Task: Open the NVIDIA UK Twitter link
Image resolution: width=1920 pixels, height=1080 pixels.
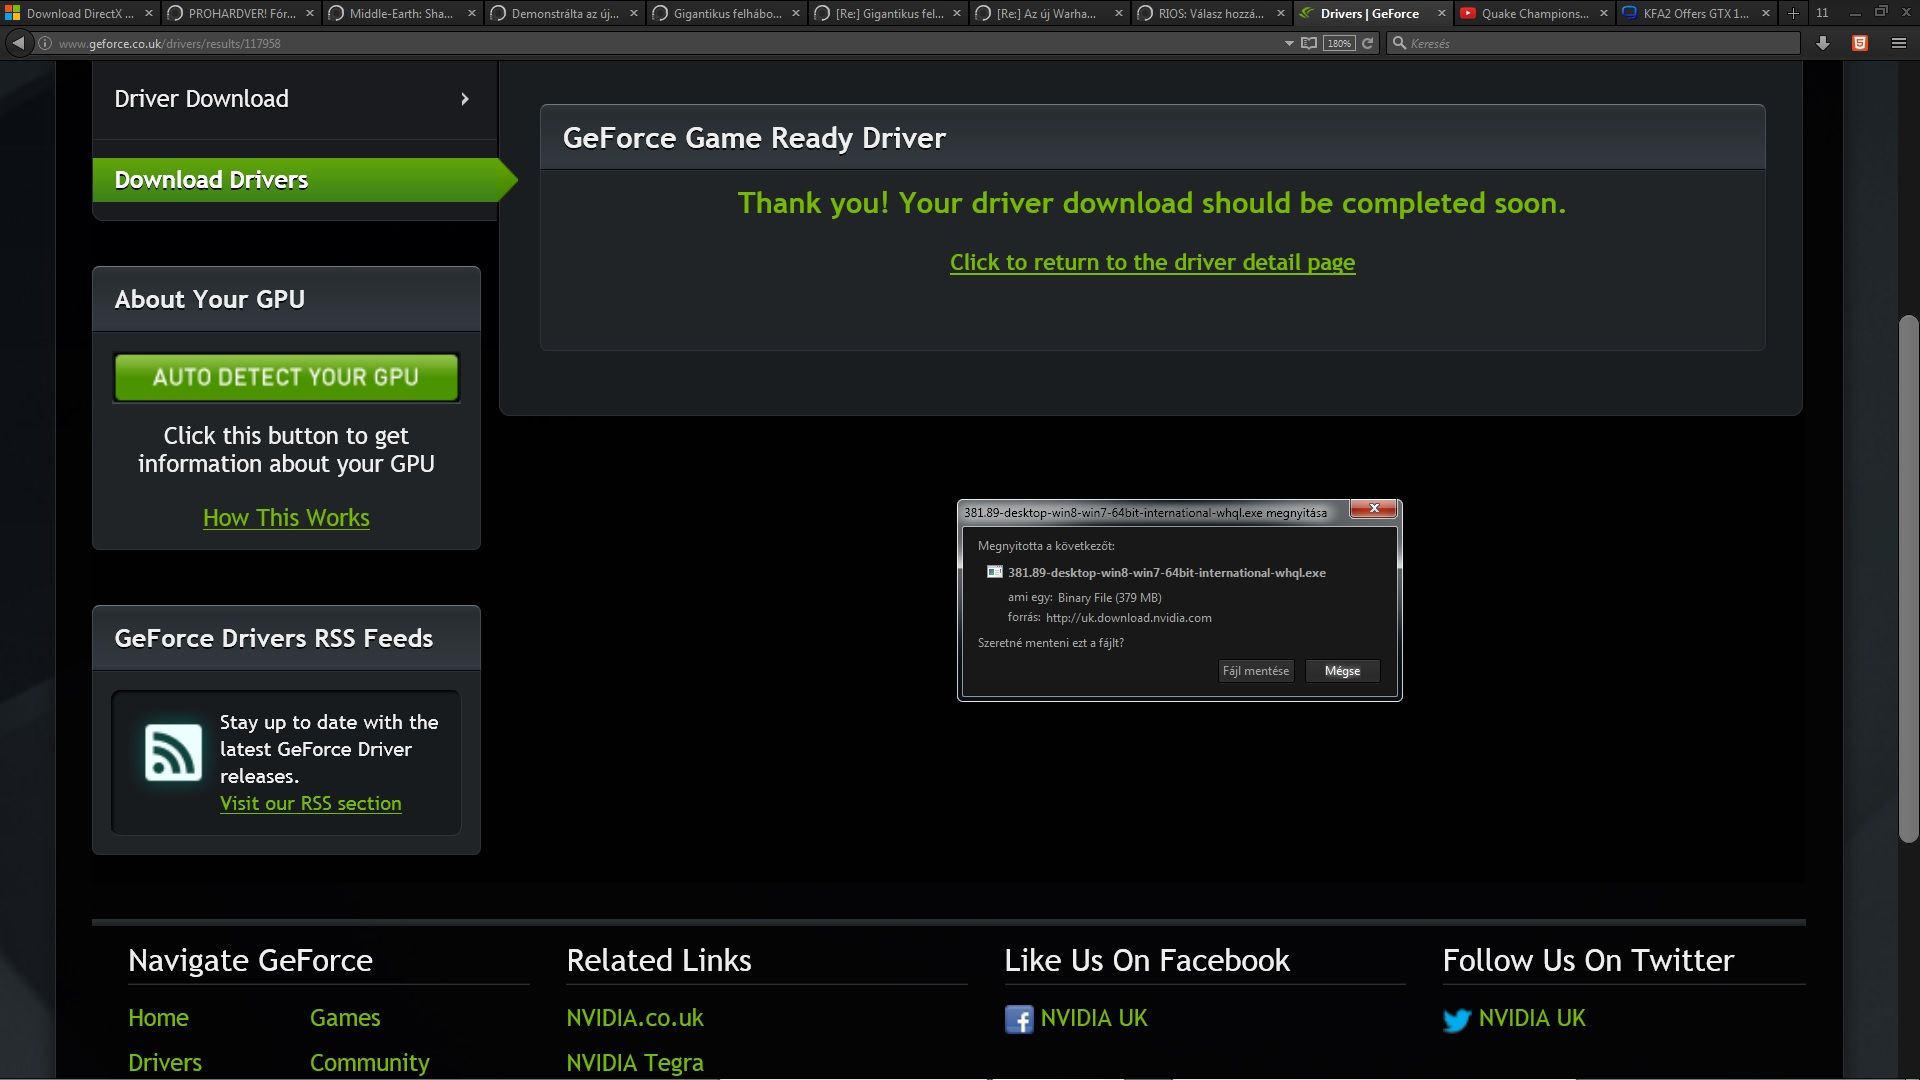Action: tap(1532, 1018)
